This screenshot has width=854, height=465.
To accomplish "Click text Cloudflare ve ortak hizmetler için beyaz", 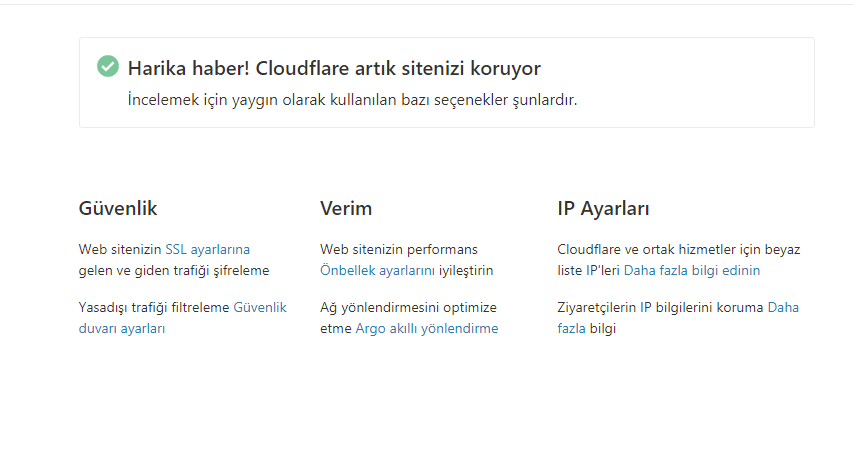I will [679, 249].
